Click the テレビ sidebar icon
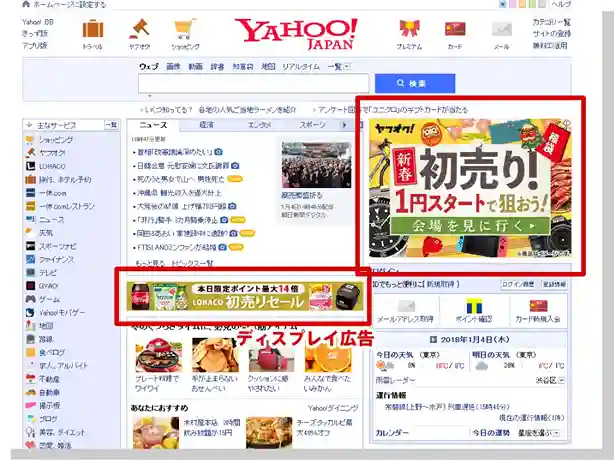The height and width of the screenshot is (460, 614). click(x=30, y=272)
